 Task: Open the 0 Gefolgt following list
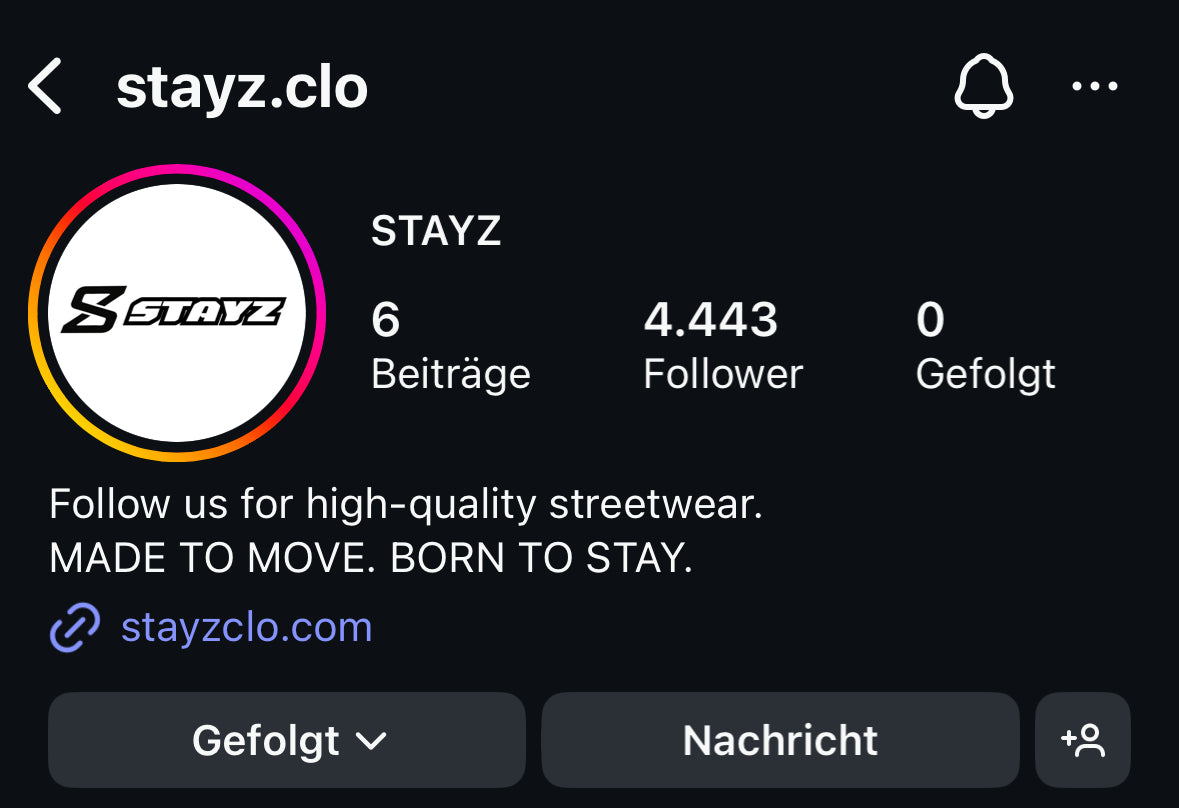click(986, 346)
